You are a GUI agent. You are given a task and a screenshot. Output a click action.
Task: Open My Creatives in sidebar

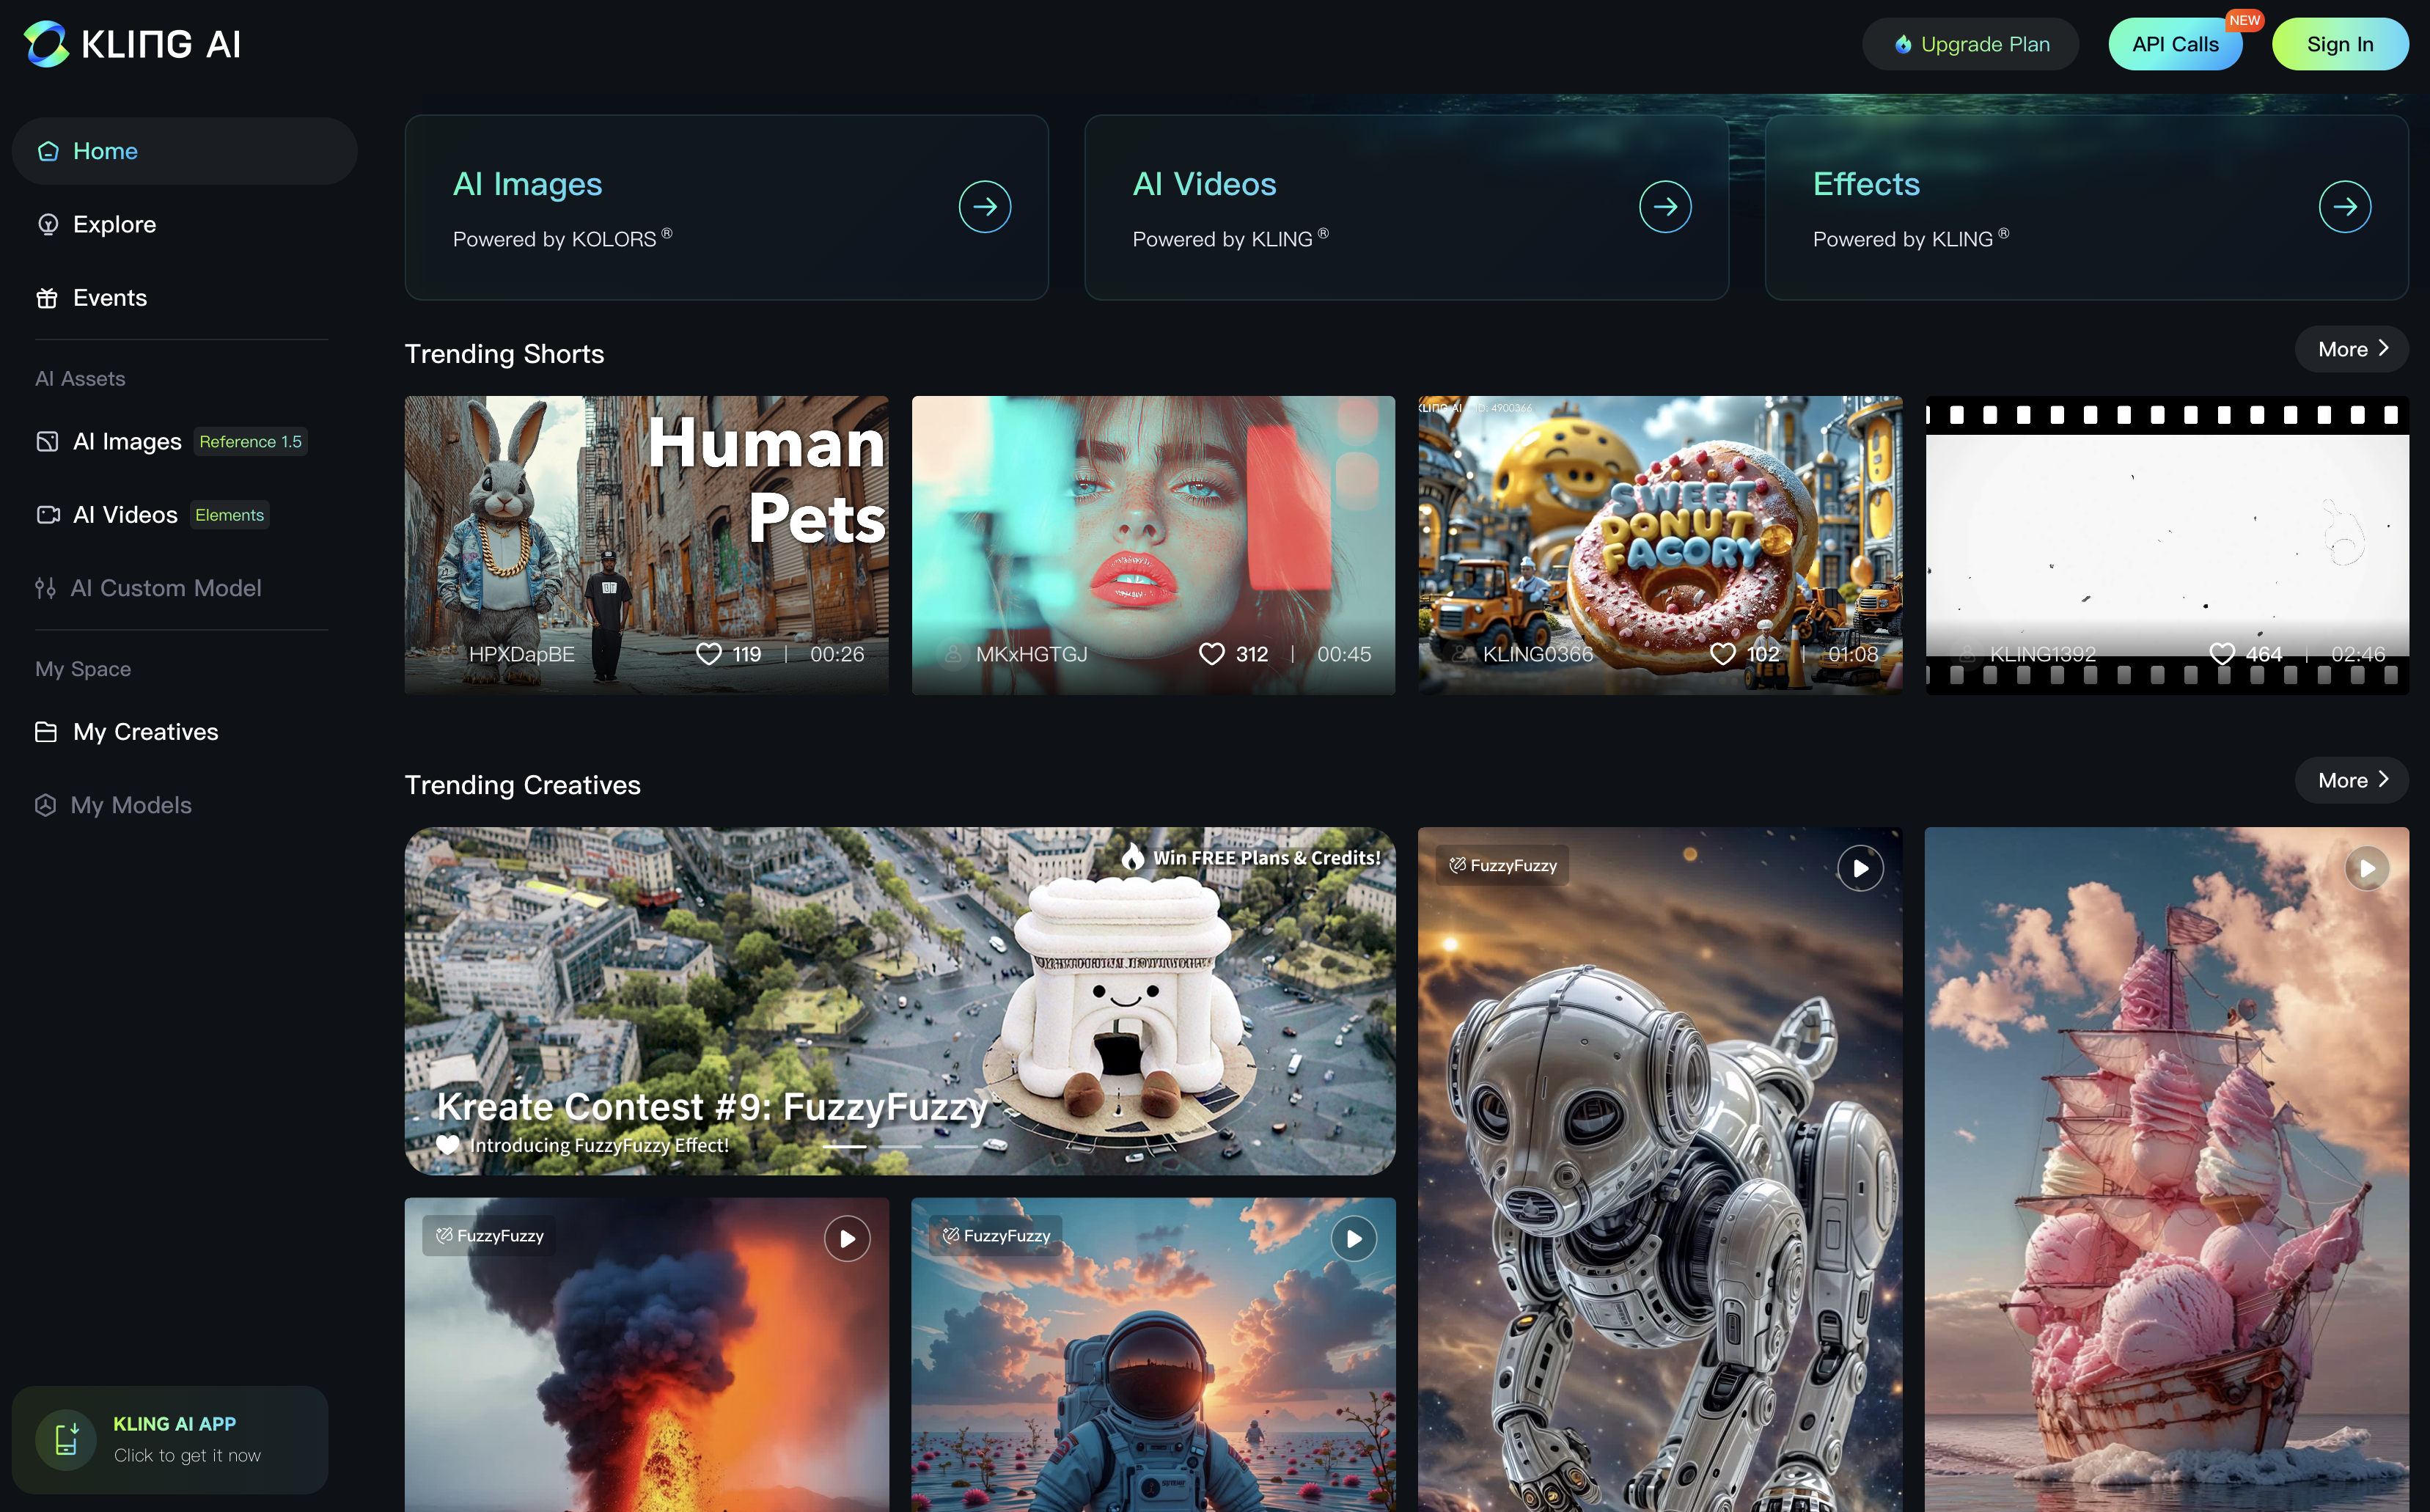145,732
